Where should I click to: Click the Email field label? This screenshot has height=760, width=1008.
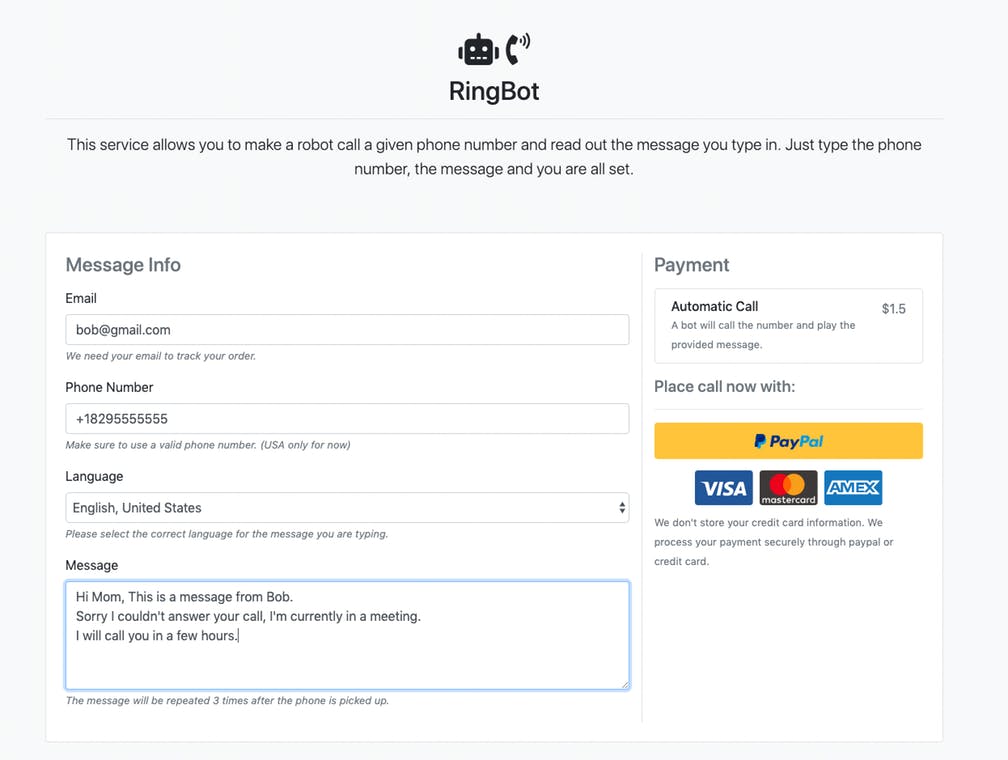pyautogui.click(x=81, y=298)
